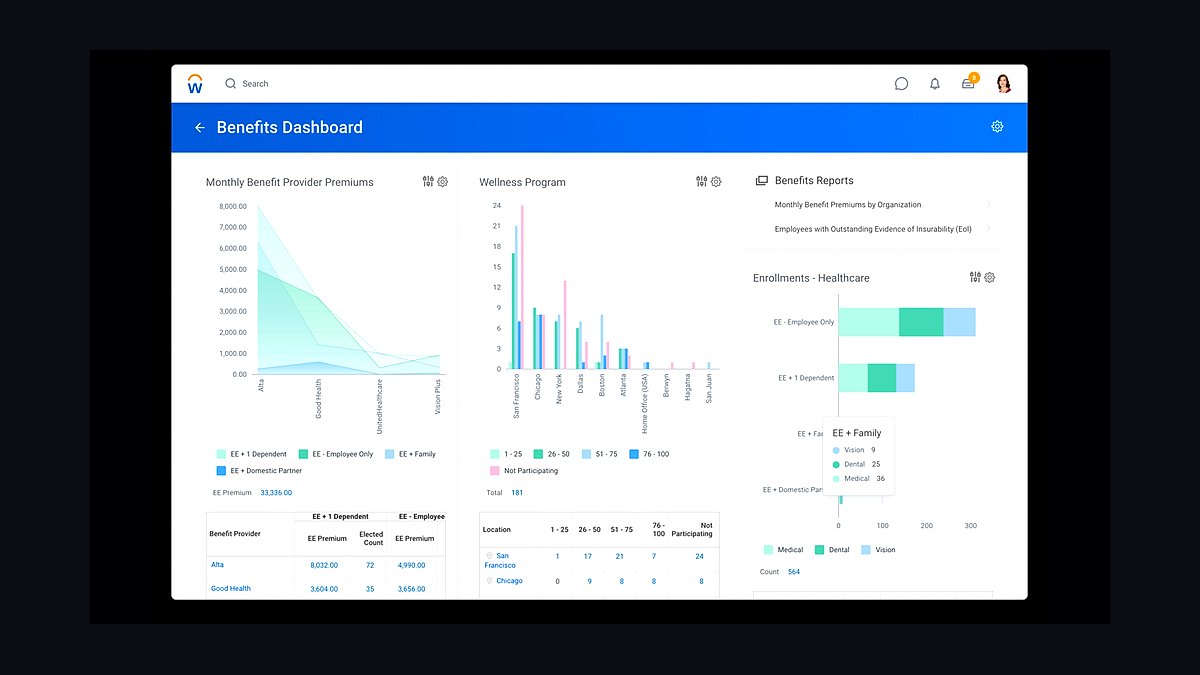Open Employees with Outstanding Evidence of Insurability report
Screen dimensions: 1200x675
pyautogui.click(x=873, y=229)
